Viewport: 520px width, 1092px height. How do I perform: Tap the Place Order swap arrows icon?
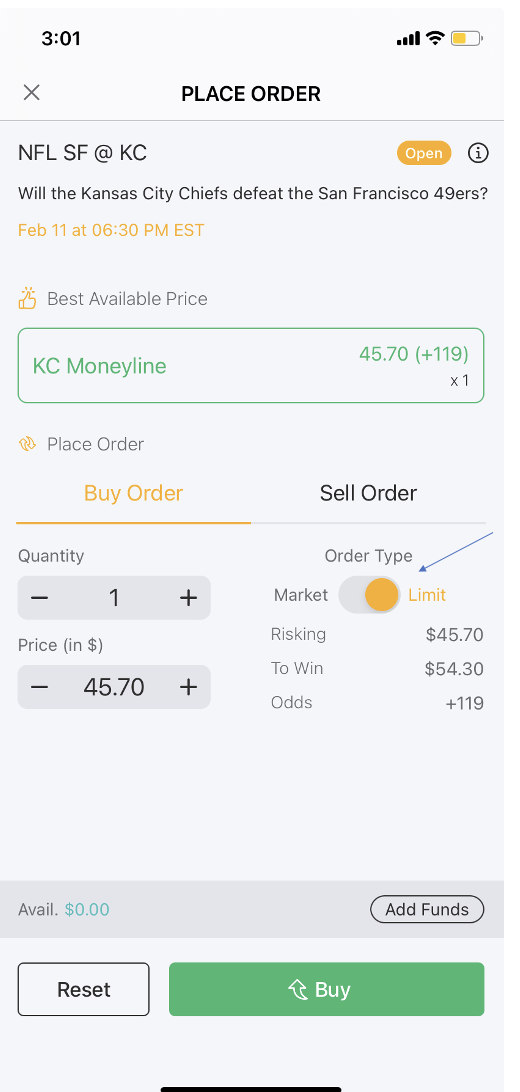point(27,444)
